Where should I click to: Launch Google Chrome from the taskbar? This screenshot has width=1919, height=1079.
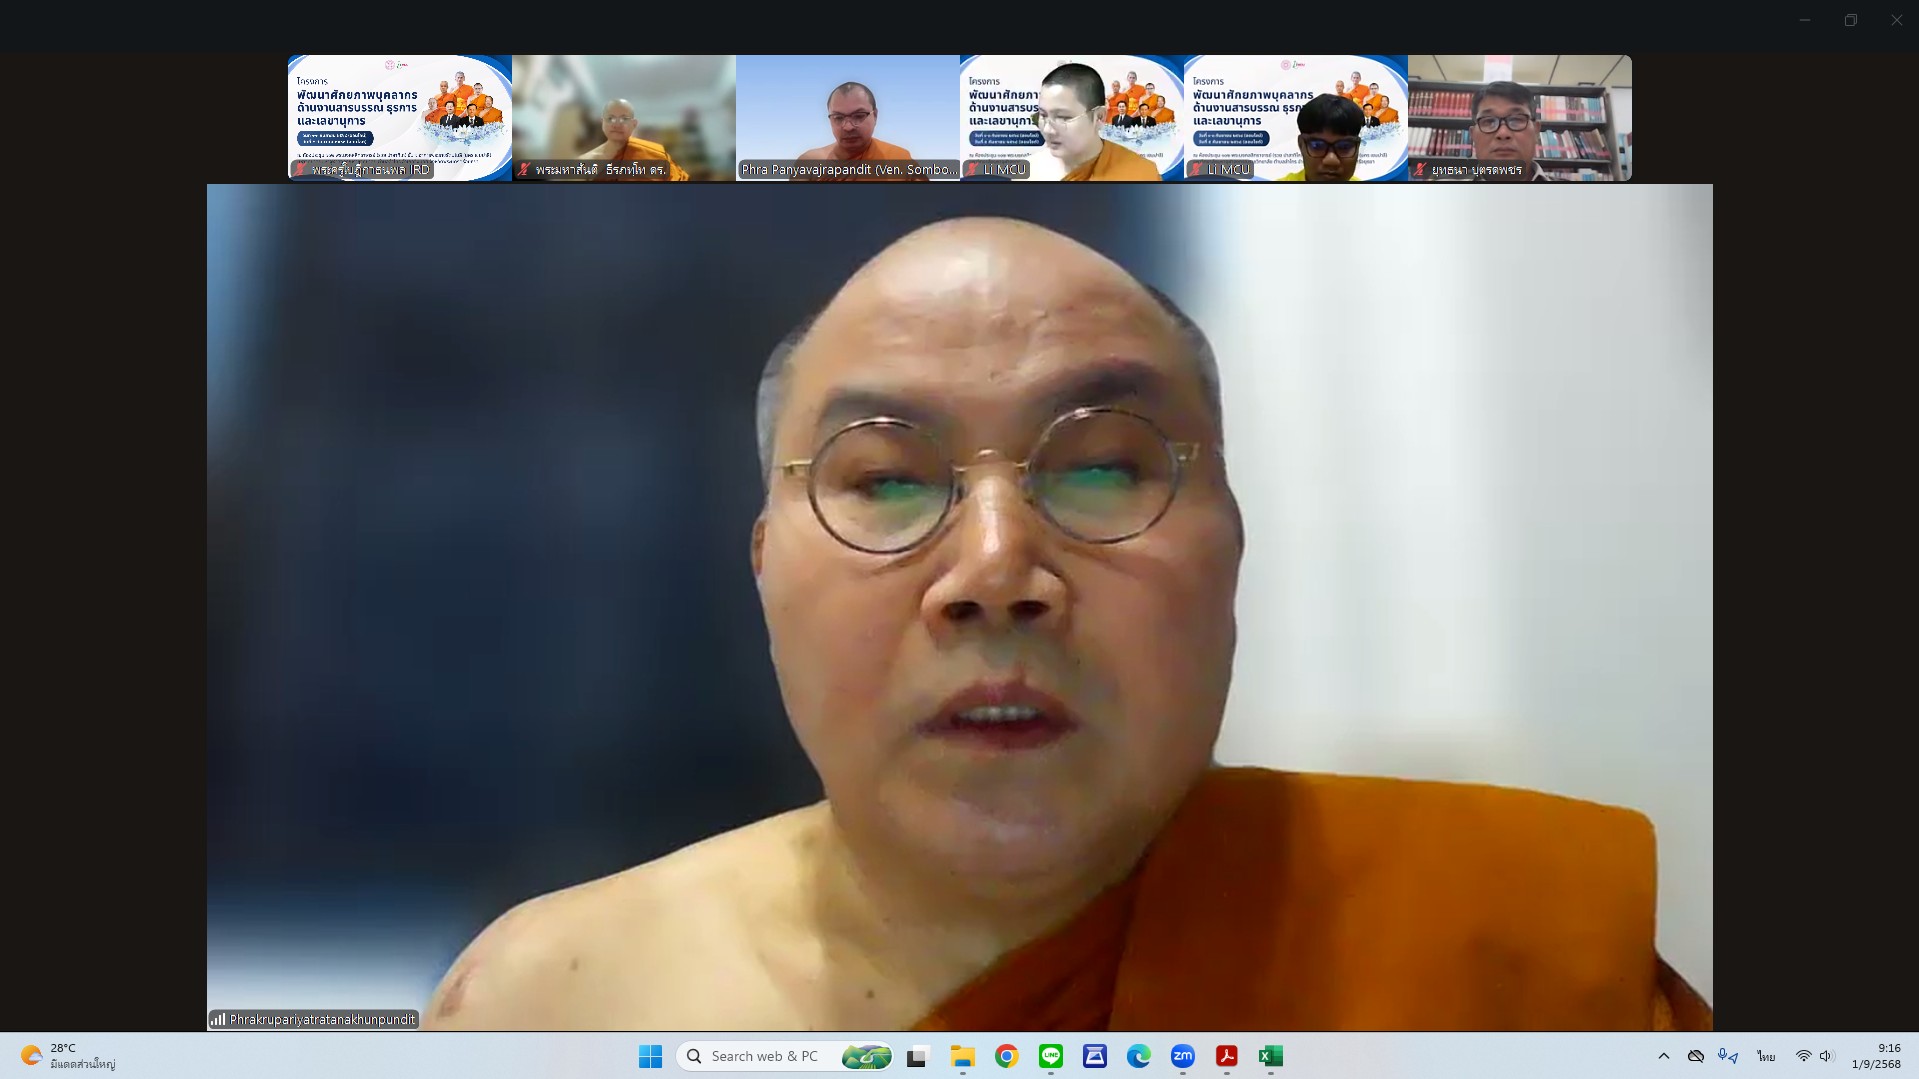[x=1006, y=1056]
